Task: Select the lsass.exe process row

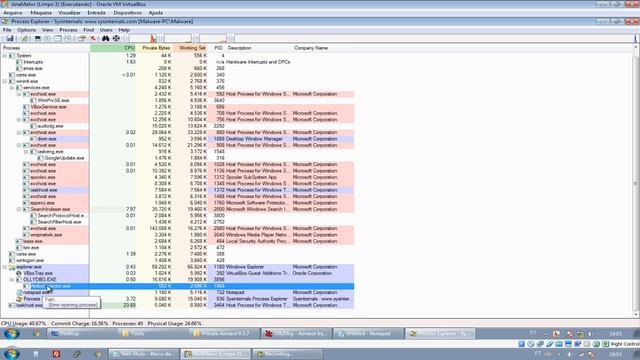Action: [177, 241]
